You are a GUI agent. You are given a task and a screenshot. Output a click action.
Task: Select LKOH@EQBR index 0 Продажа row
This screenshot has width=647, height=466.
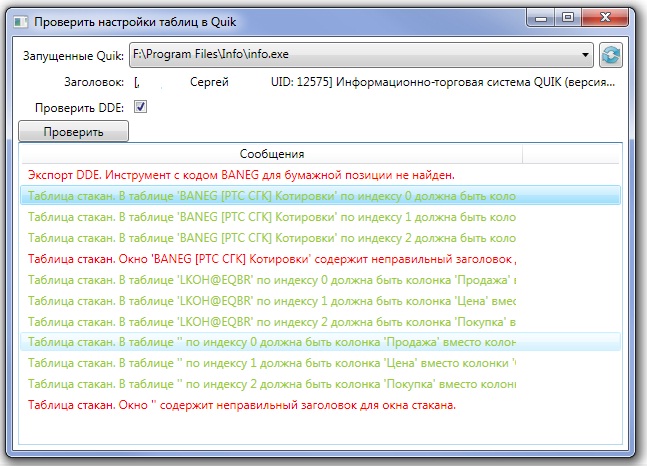click(x=320, y=280)
